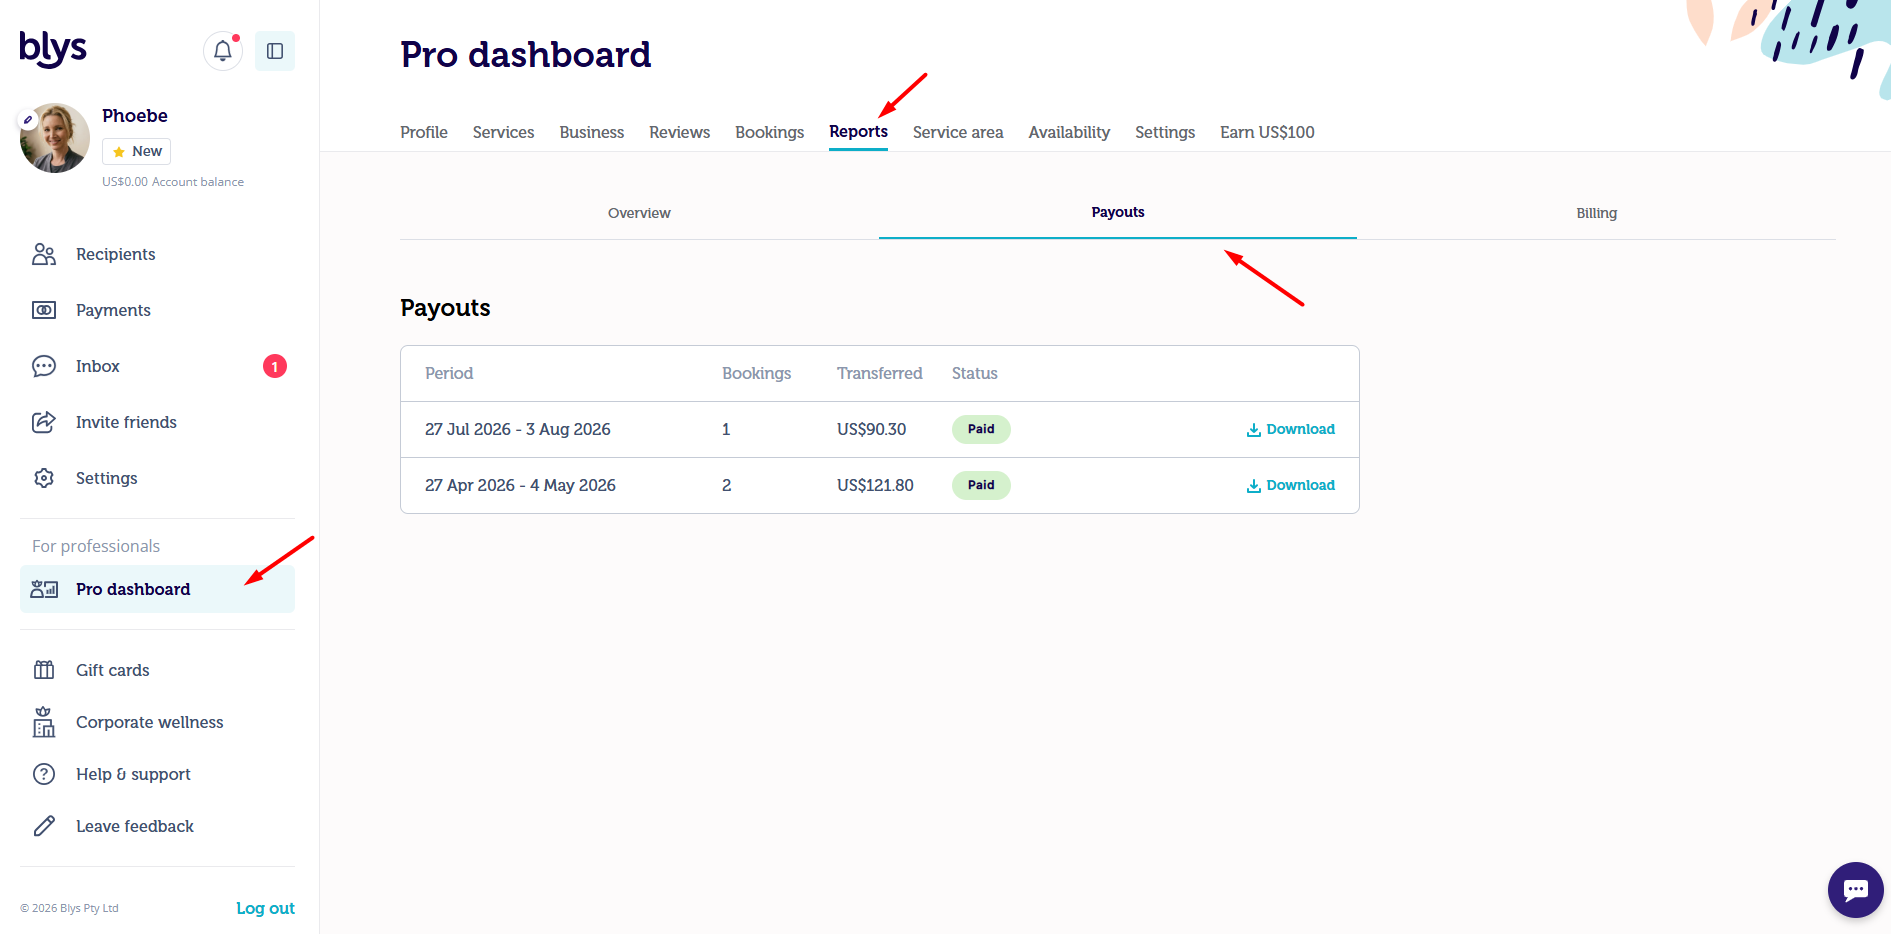1891x934 pixels.
Task: Click the Invite friends share icon
Action: pyautogui.click(x=44, y=422)
